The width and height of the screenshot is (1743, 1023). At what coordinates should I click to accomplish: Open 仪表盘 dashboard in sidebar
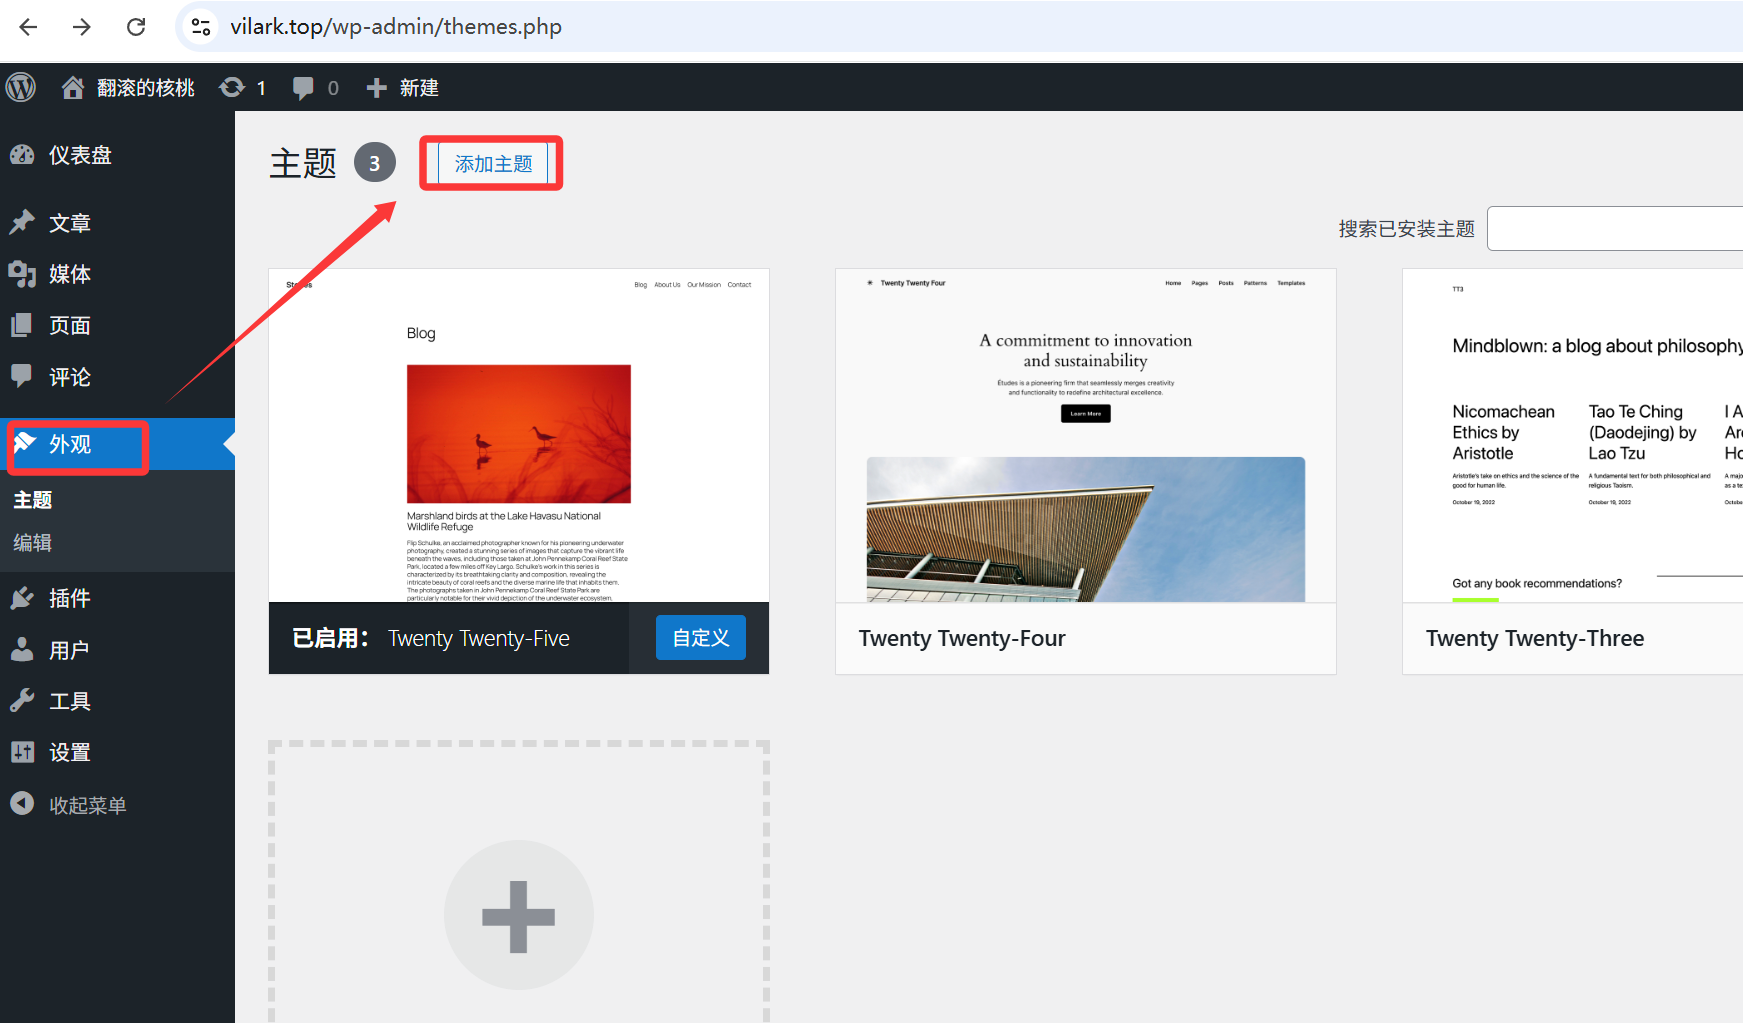coord(80,155)
